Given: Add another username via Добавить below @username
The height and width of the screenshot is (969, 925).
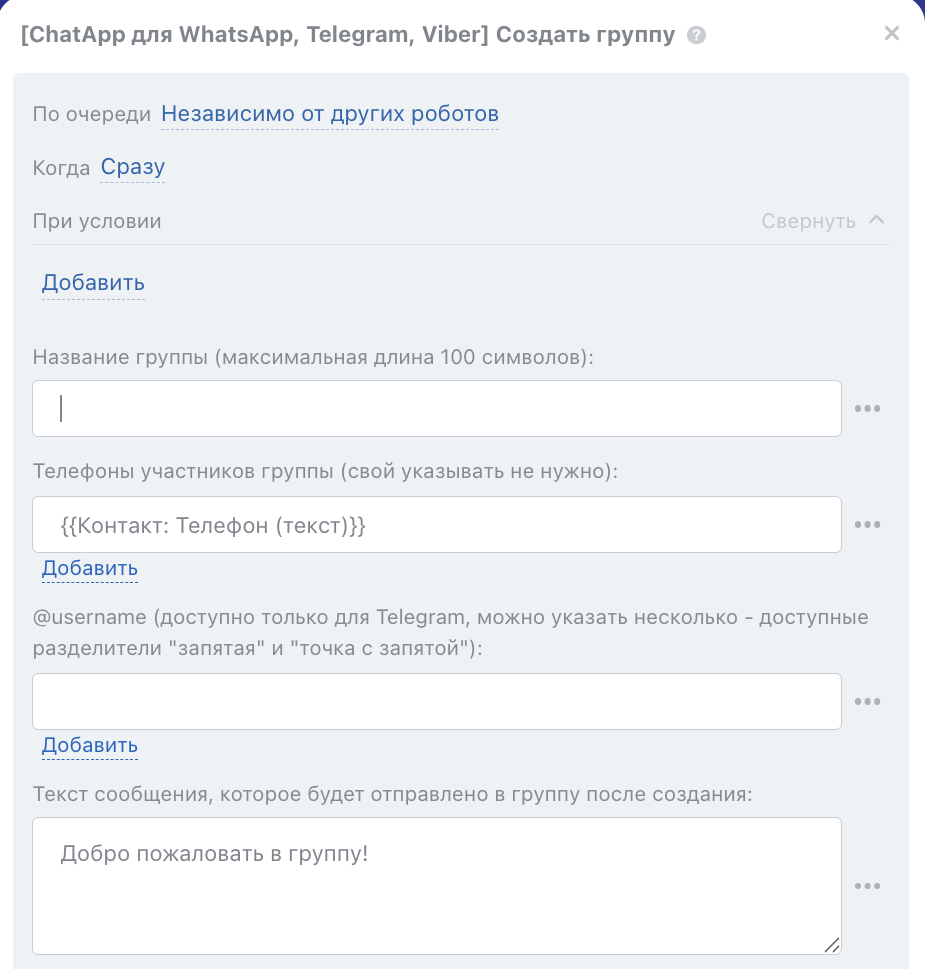Looking at the screenshot, I should click(89, 746).
